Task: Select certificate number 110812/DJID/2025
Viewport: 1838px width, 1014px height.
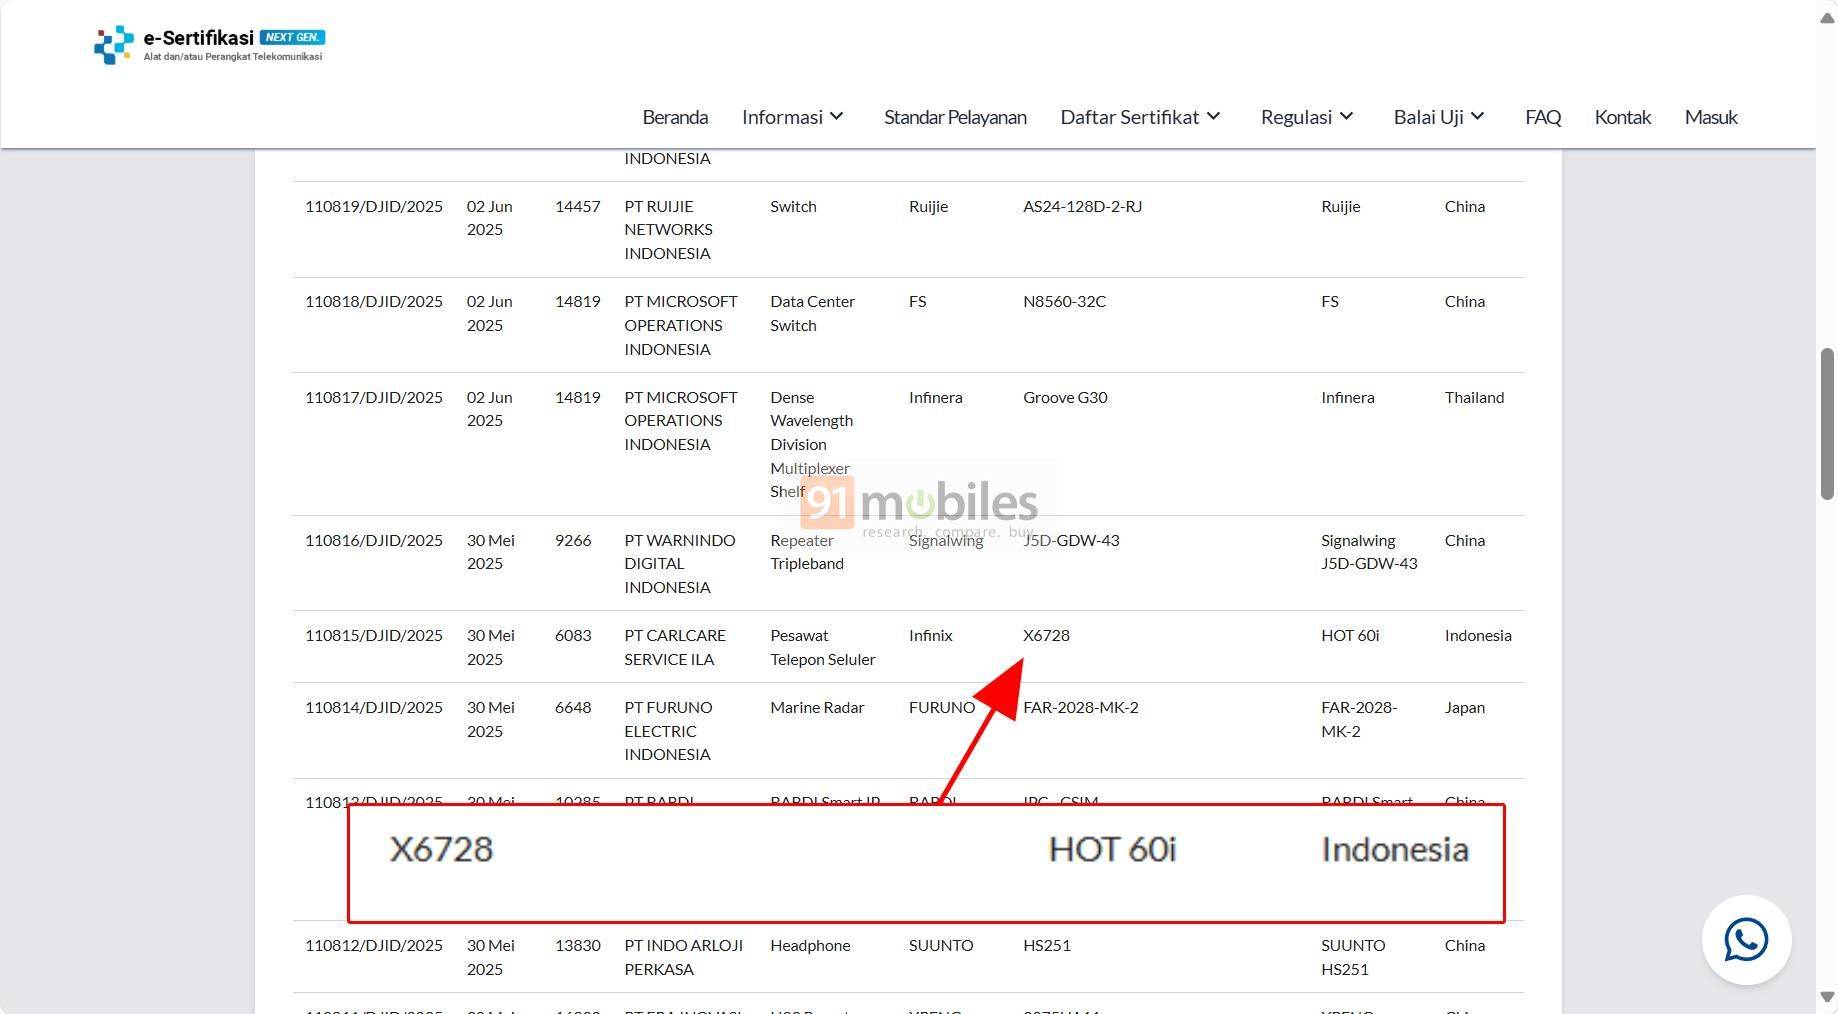Action: (x=374, y=945)
